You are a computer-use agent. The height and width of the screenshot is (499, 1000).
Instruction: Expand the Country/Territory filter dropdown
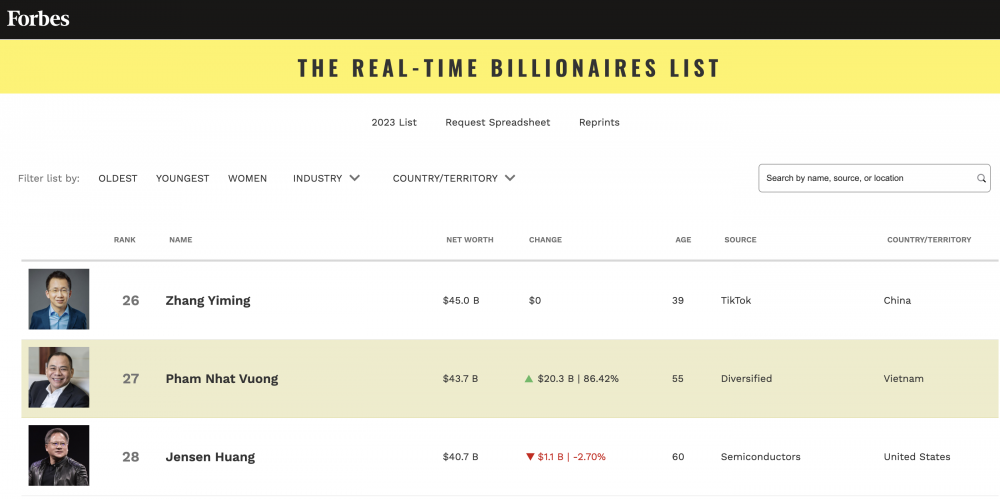pyautogui.click(x=454, y=179)
